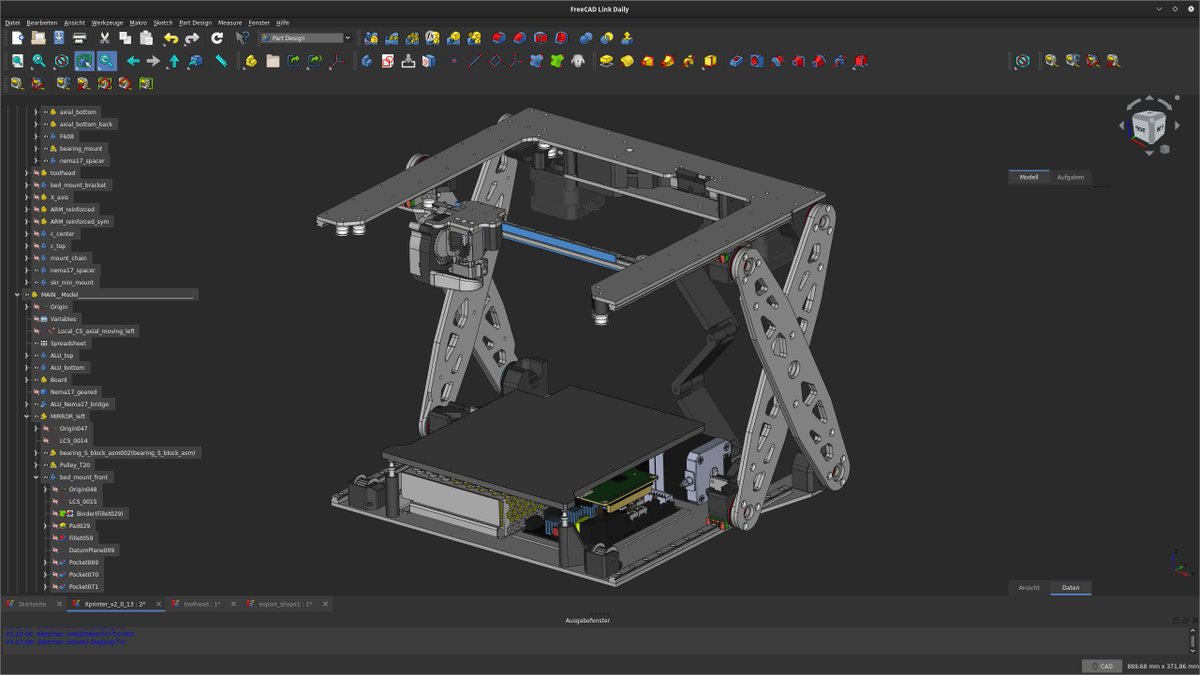Open the Sketch menu
Image resolution: width=1200 pixels, height=675 pixels.
click(163, 22)
